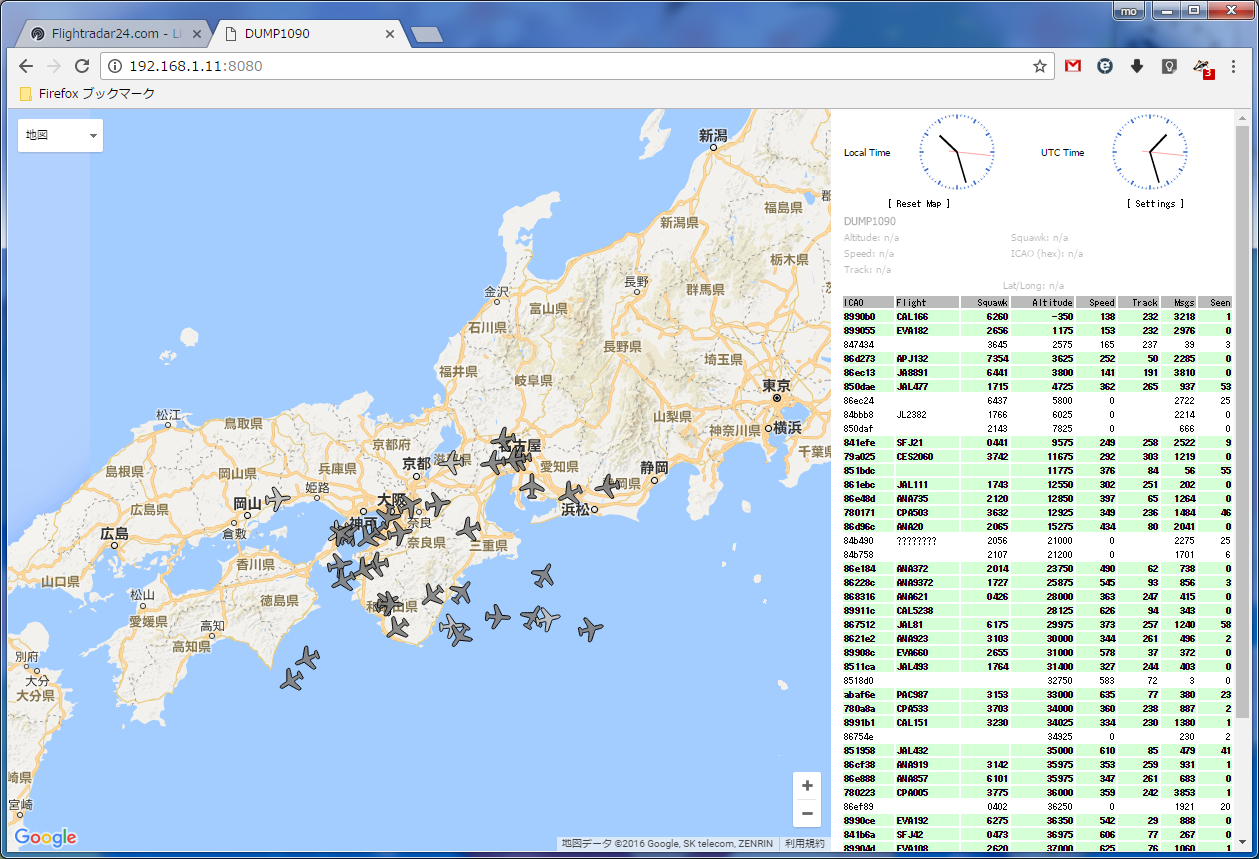Bookmark this page with the star icon
The width and height of the screenshot is (1259, 859).
[1040, 66]
